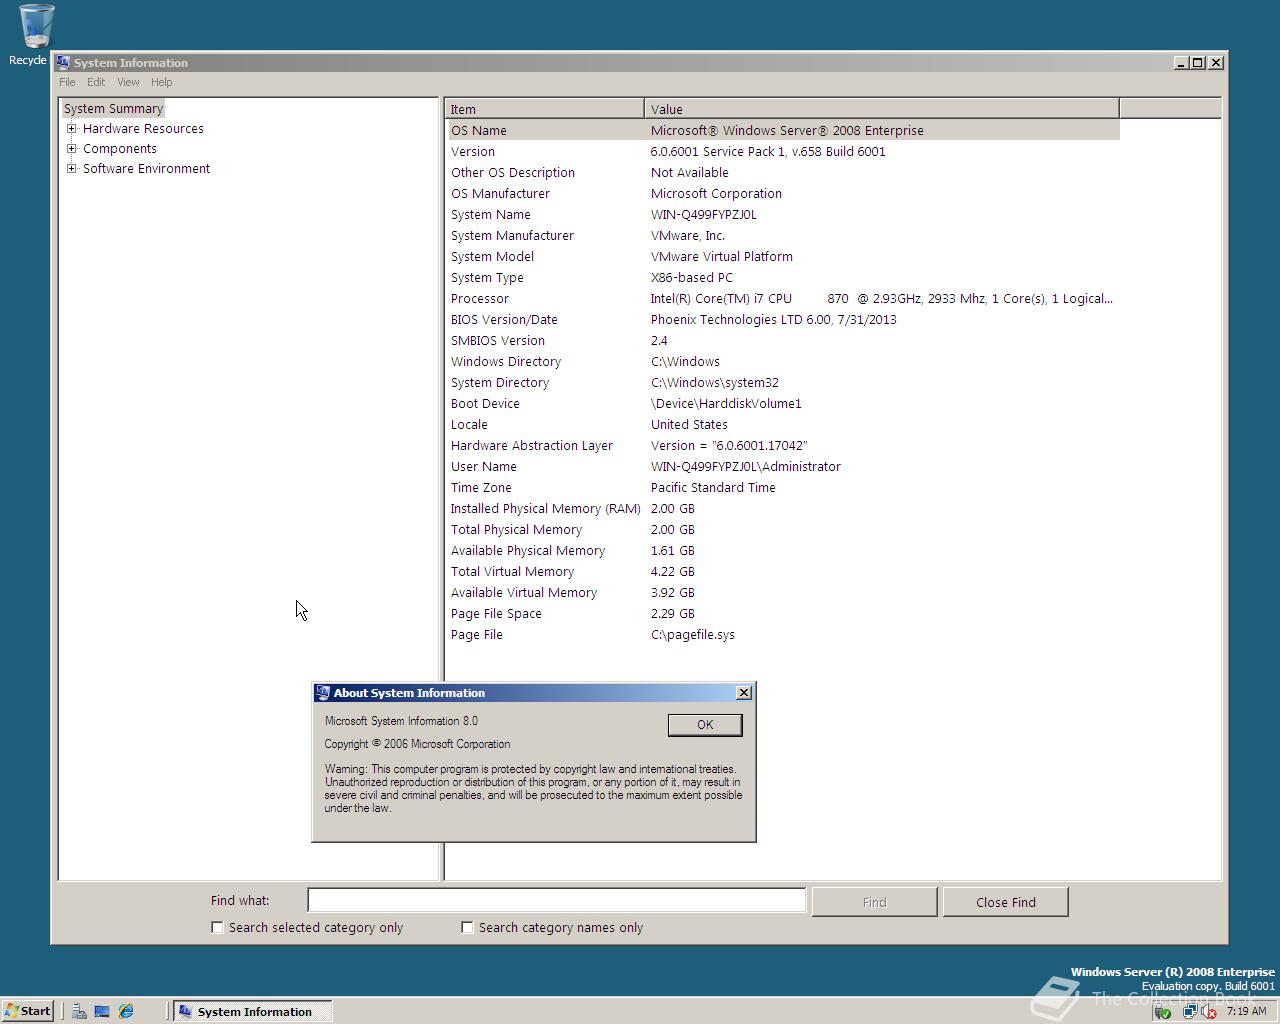This screenshot has width=1280, height=1024.
Task: Expand the Components tree node
Action: point(71,148)
